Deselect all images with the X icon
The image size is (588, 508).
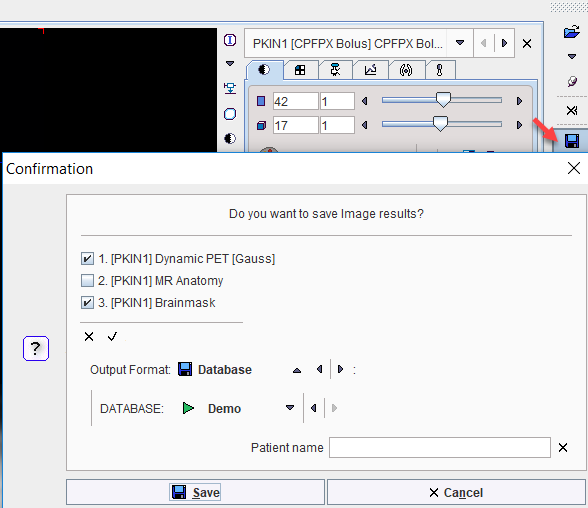point(89,337)
